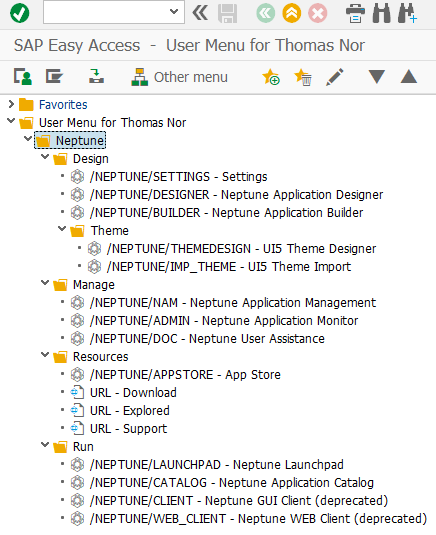Screen dimensions: 436x535
Task: Click the red Cancel icon
Action: click(318, 13)
